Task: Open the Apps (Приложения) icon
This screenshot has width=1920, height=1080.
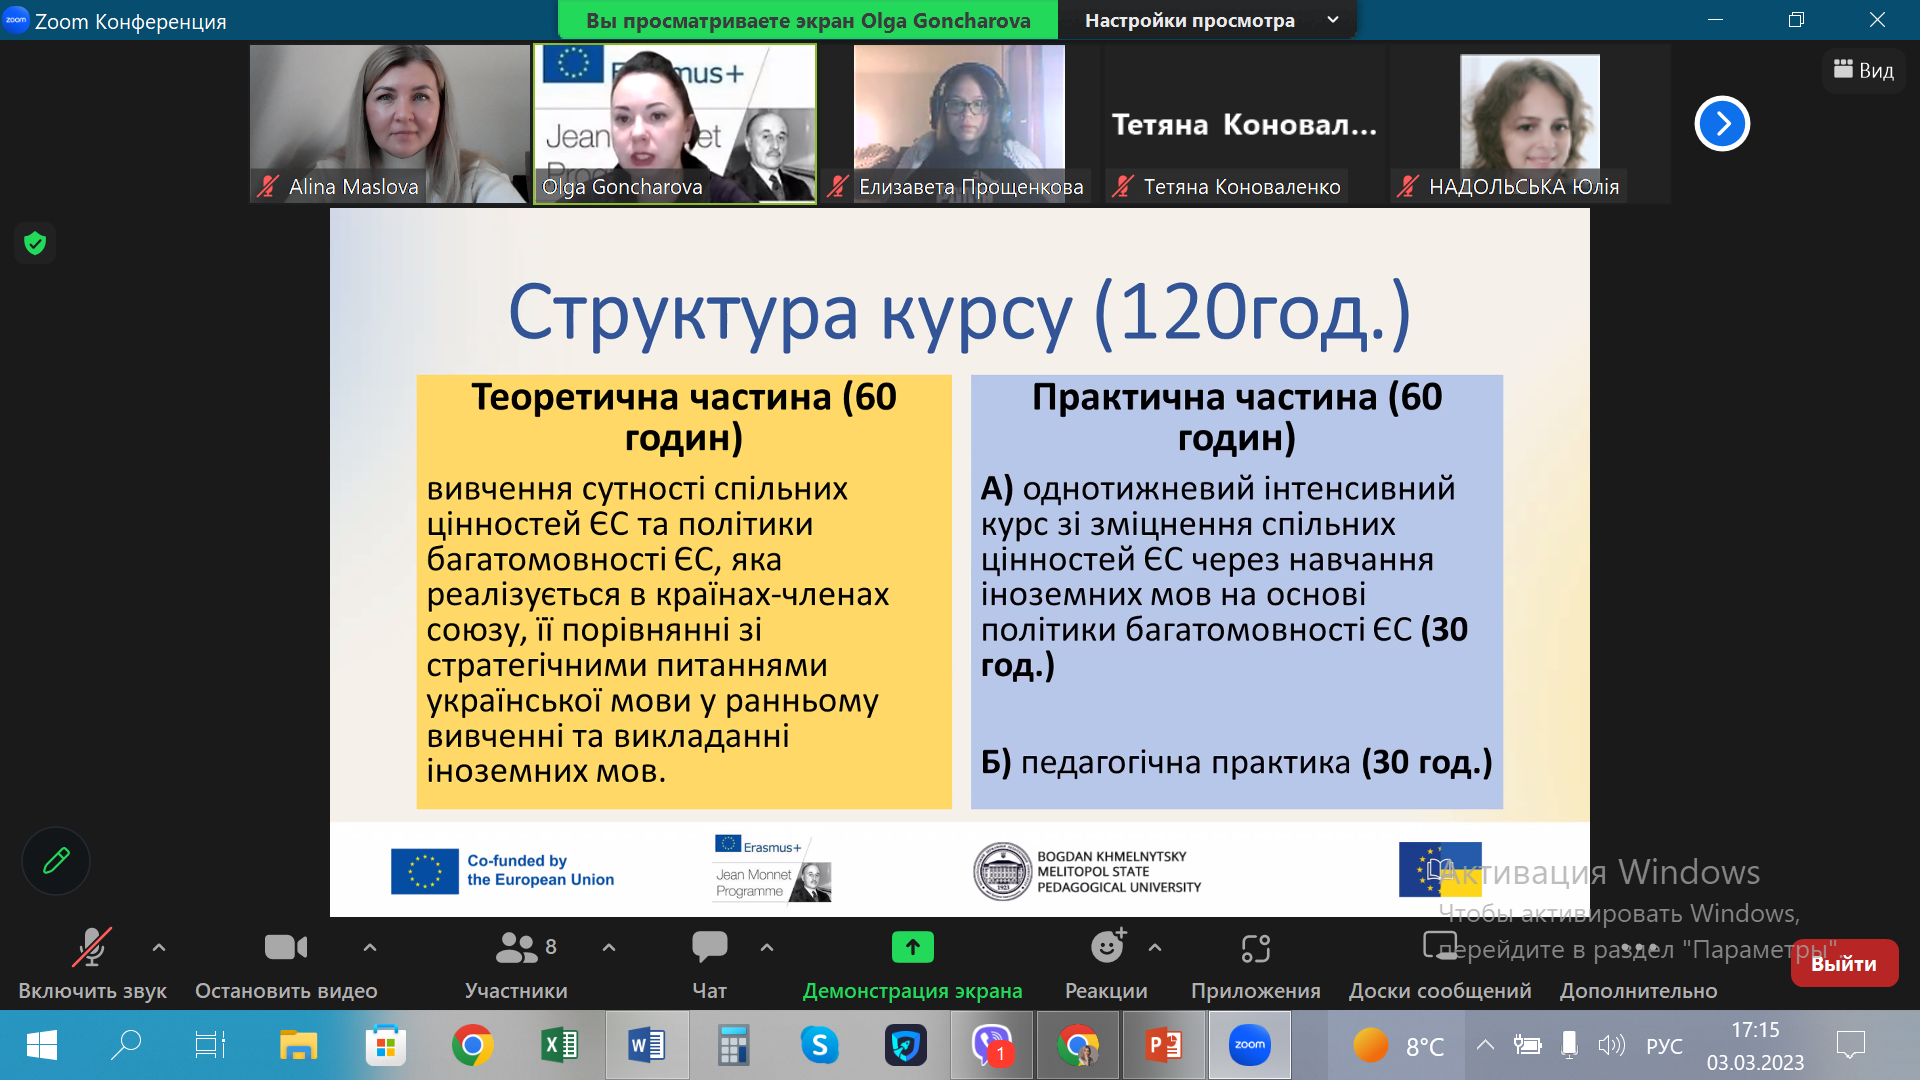Action: [x=1255, y=948]
